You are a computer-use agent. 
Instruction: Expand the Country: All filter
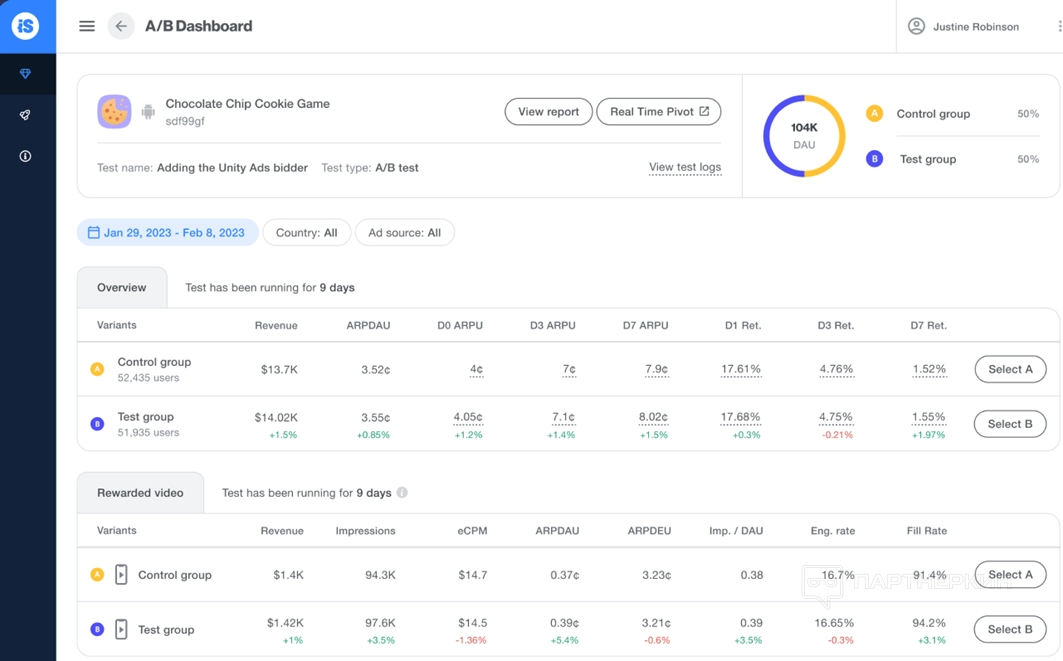coord(306,233)
